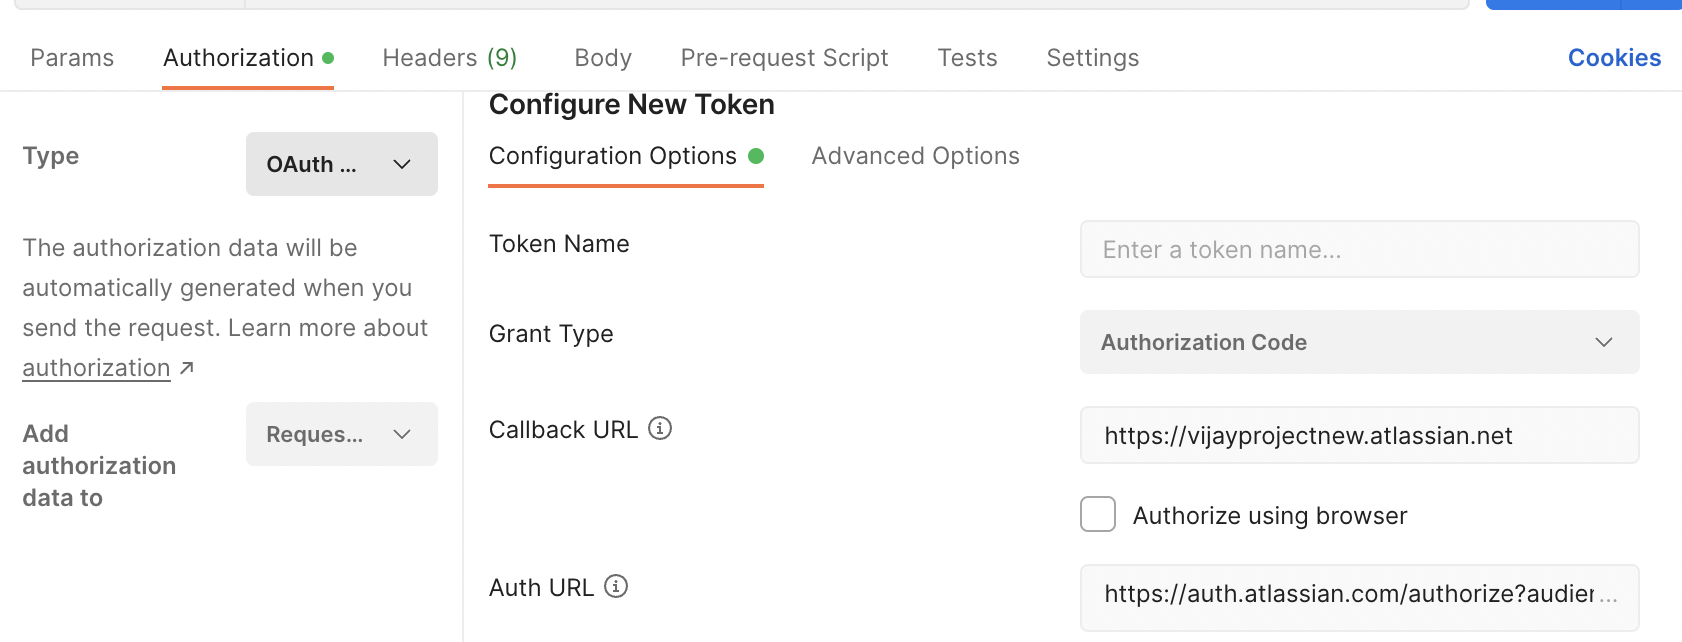The height and width of the screenshot is (642, 1682).
Task: Open the OAuth Type dropdown
Action: (341, 164)
